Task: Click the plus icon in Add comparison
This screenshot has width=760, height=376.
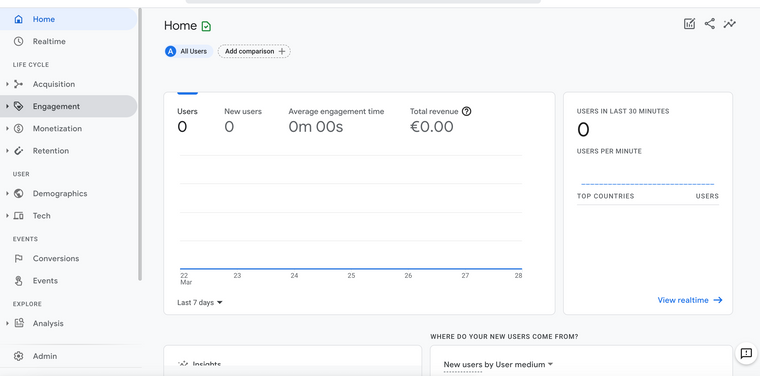Action: coord(282,51)
